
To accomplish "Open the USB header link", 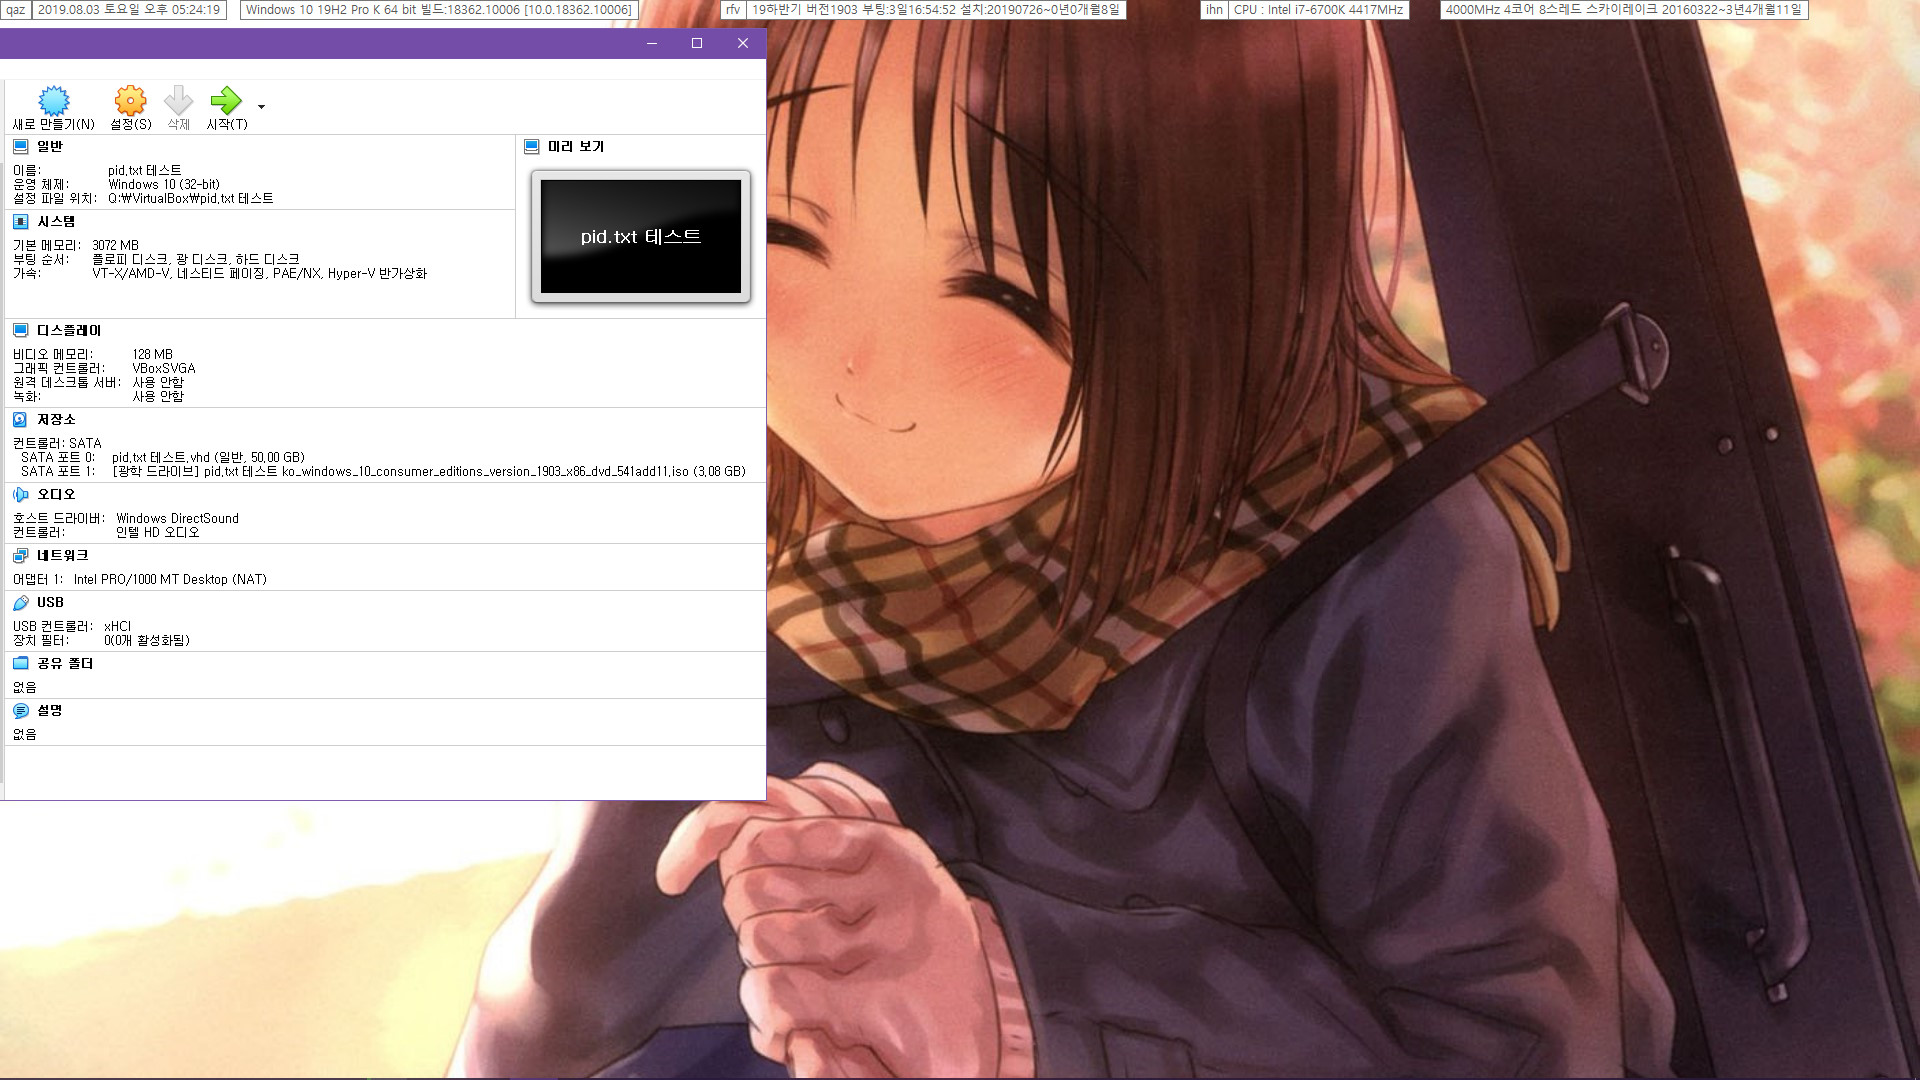I will 50,603.
